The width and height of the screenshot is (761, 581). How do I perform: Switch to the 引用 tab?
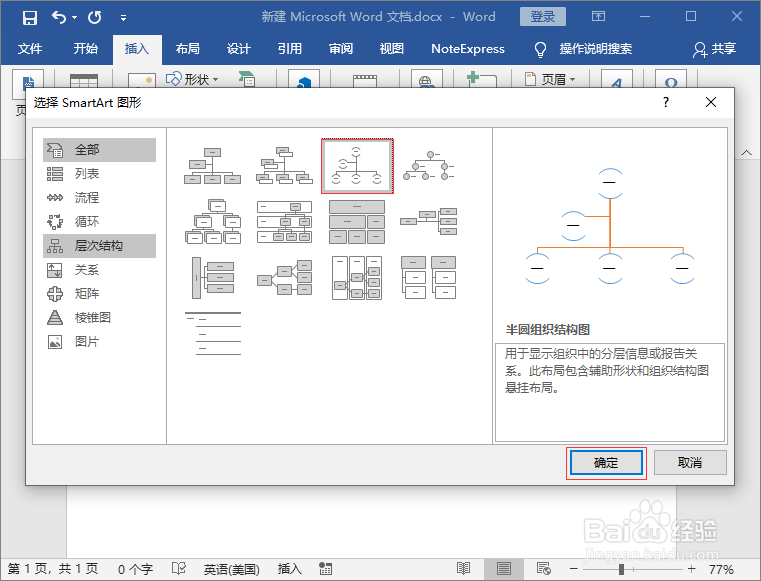coord(289,49)
